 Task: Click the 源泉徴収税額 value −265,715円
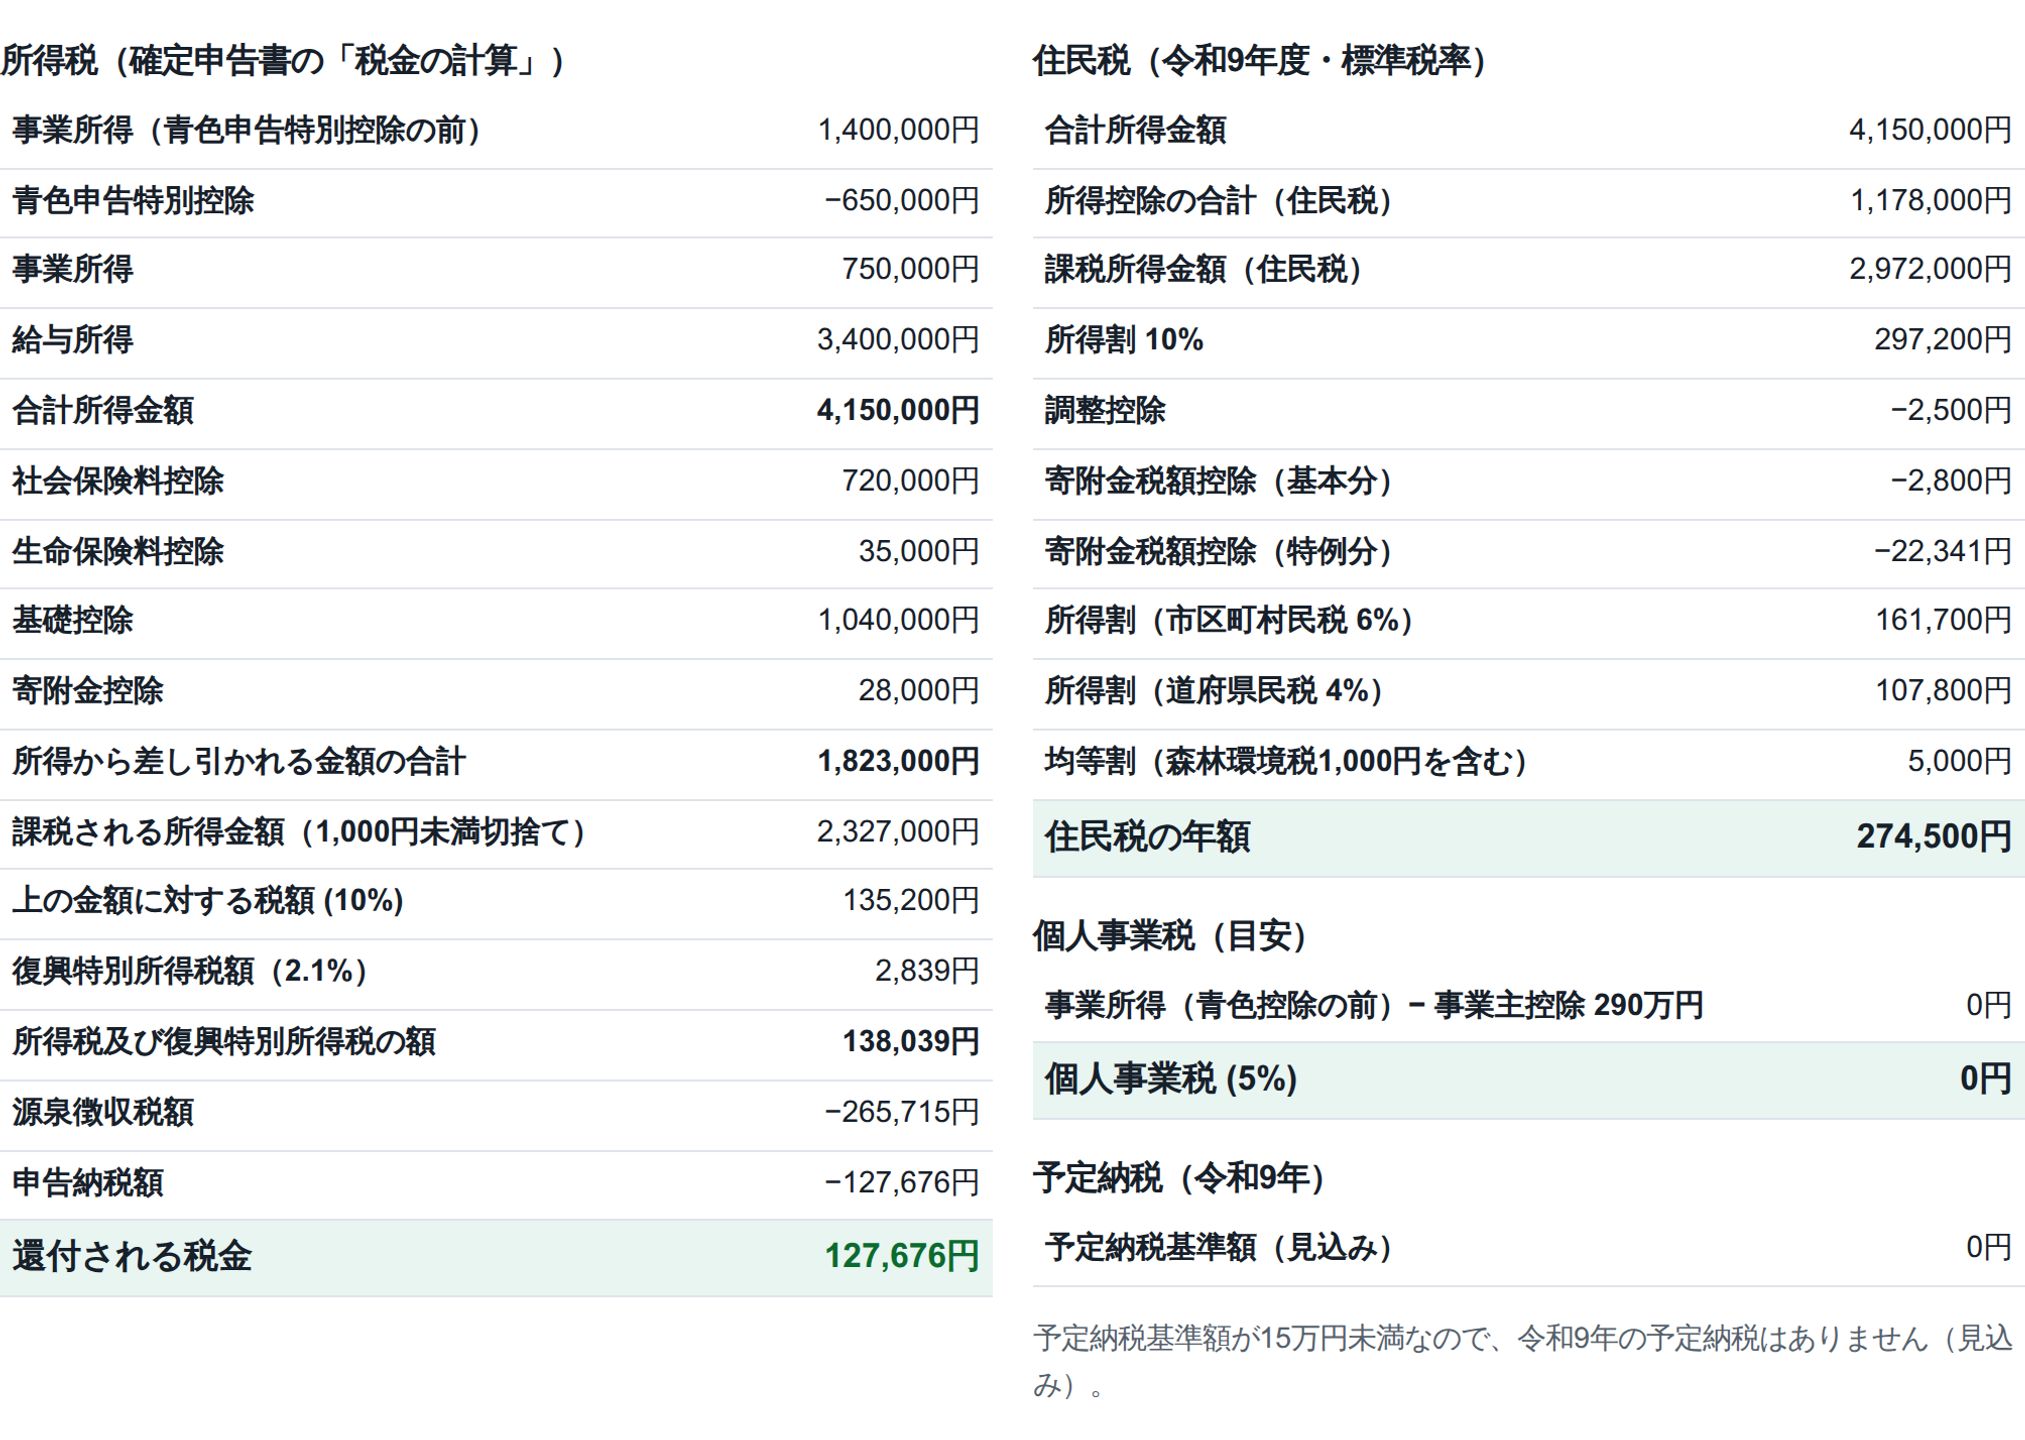(901, 1112)
